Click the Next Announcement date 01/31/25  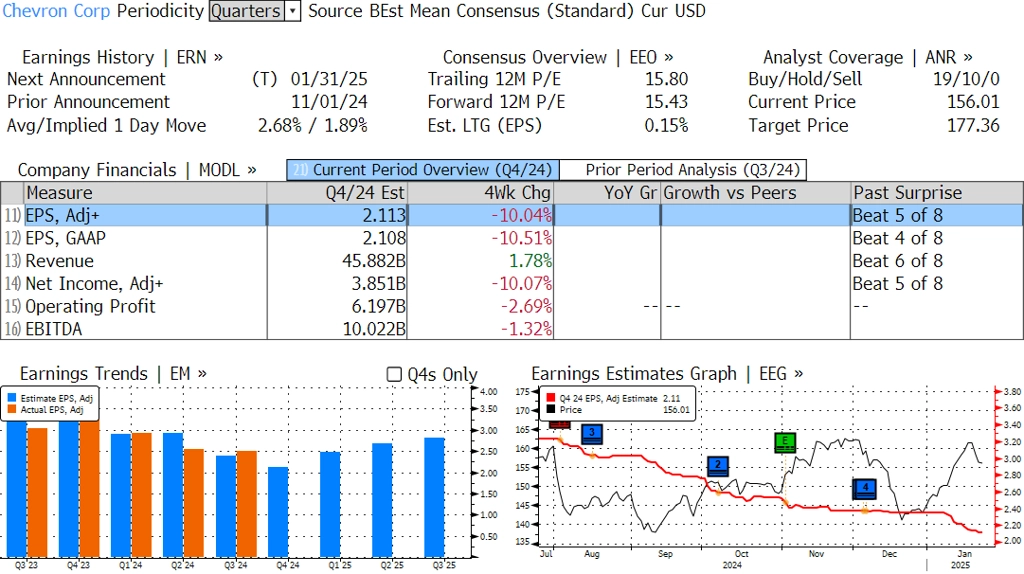click(329, 79)
